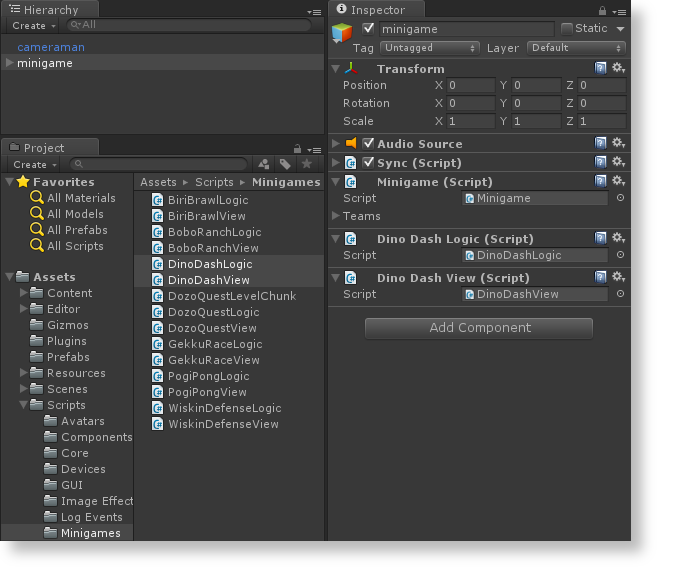The width and height of the screenshot is (680, 580).
Task: Open the Tag dropdown showing Untagged
Action: [430, 48]
